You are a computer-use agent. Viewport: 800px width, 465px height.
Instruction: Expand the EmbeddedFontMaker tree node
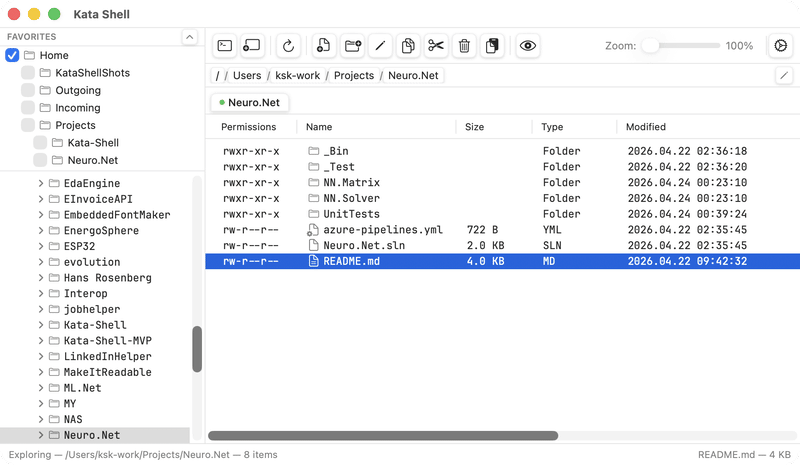click(41, 215)
